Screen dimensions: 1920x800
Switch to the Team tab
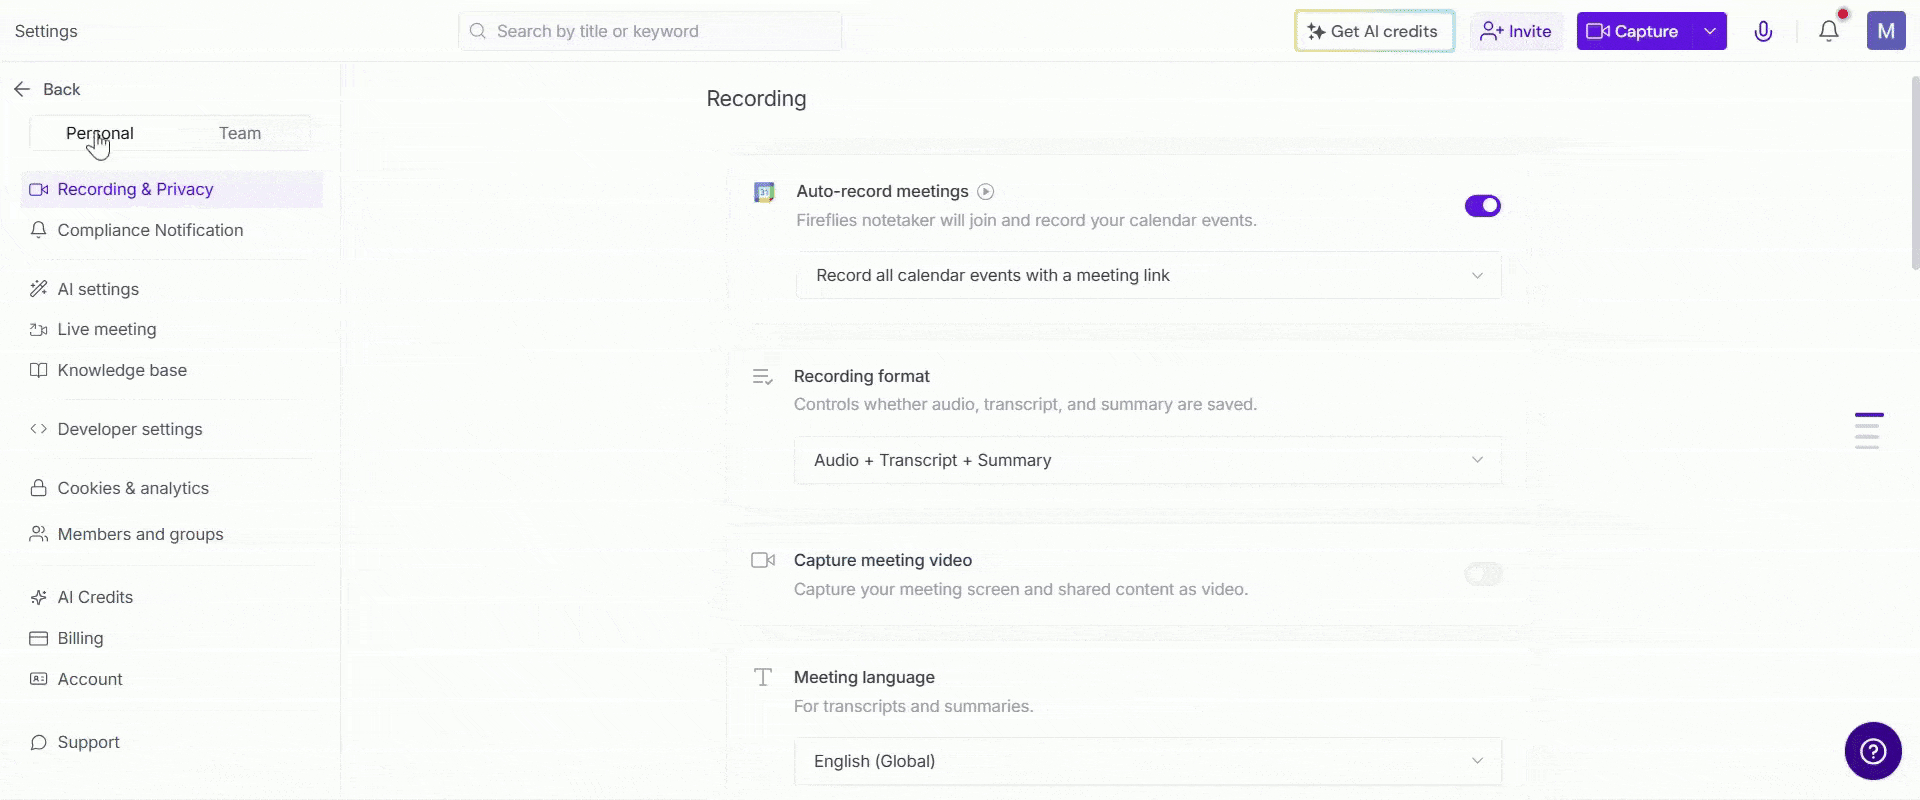pyautogui.click(x=240, y=134)
